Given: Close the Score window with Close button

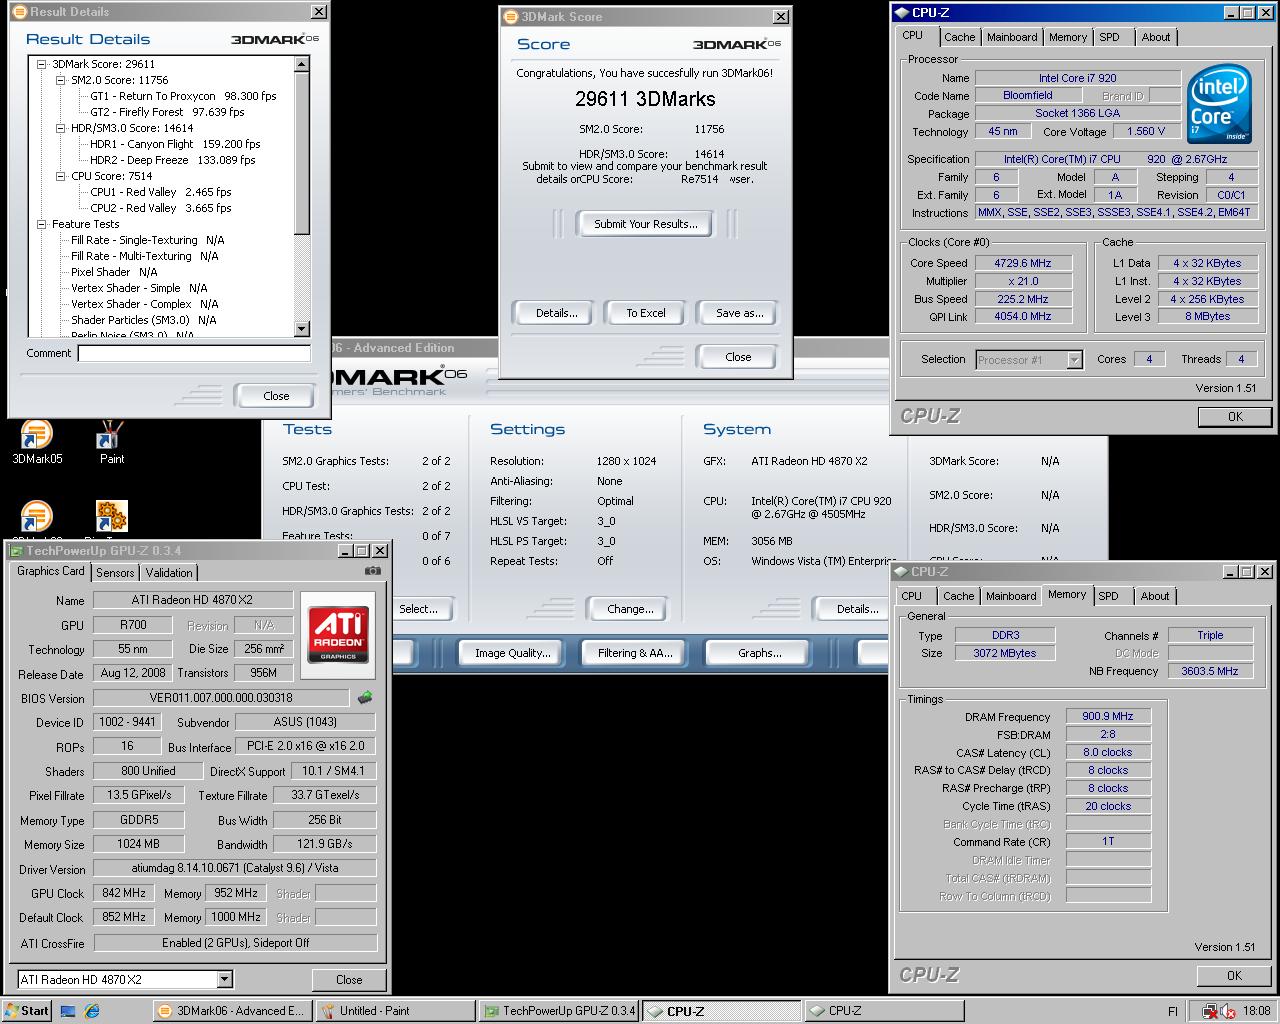Looking at the screenshot, I should click(x=738, y=357).
